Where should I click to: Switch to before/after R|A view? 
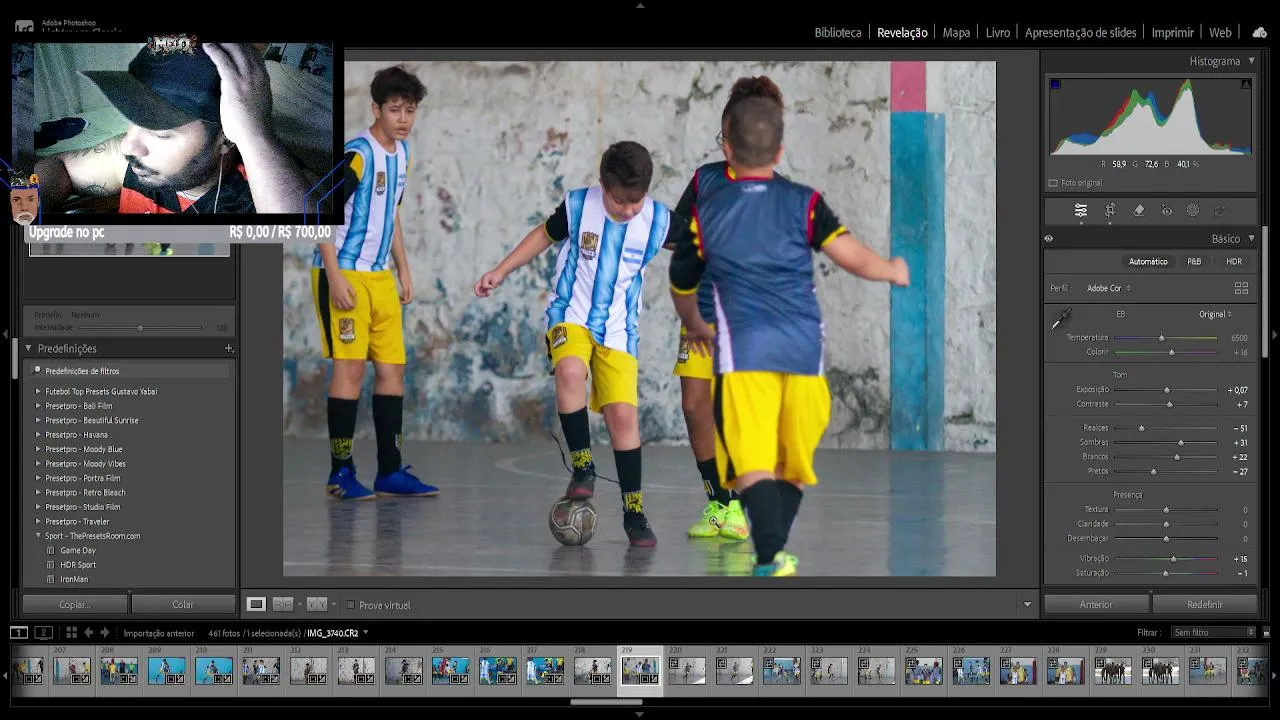click(283, 604)
